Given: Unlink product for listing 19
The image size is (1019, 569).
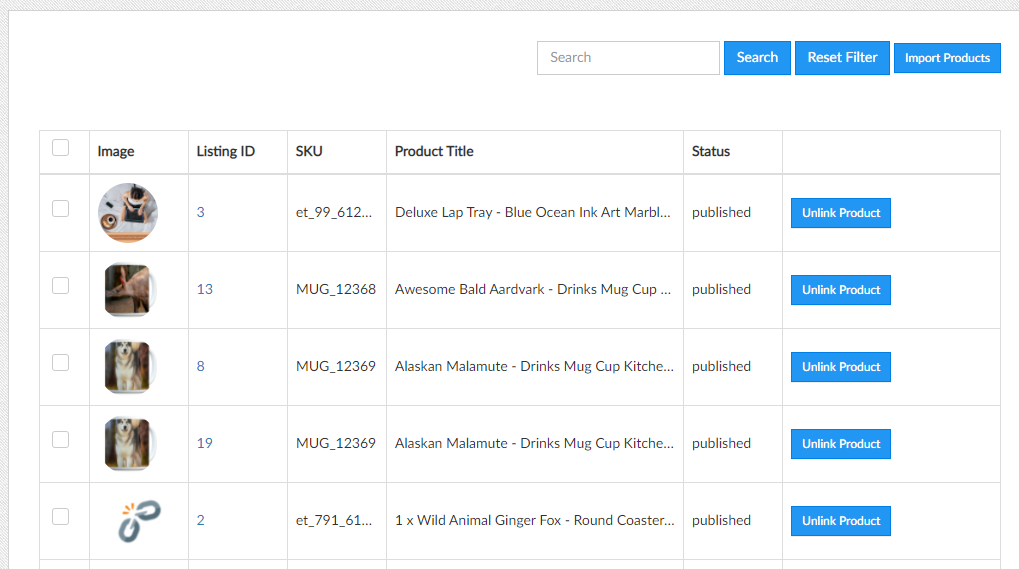Looking at the screenshot, I should (x=840, y=444).
